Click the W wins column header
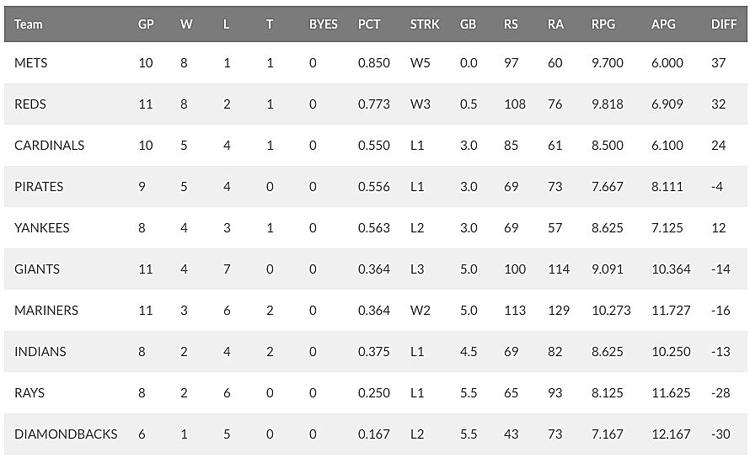Screen dimensions: 750x458 pyautogui.click(x=186, y=24)
